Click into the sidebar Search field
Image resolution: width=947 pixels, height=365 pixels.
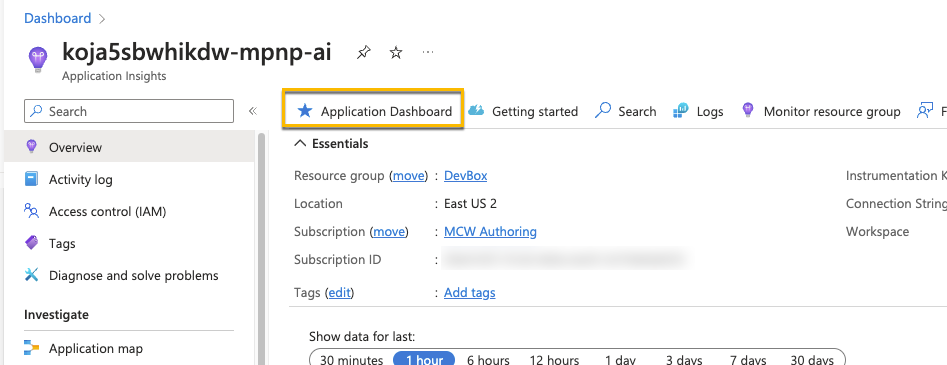129,111
